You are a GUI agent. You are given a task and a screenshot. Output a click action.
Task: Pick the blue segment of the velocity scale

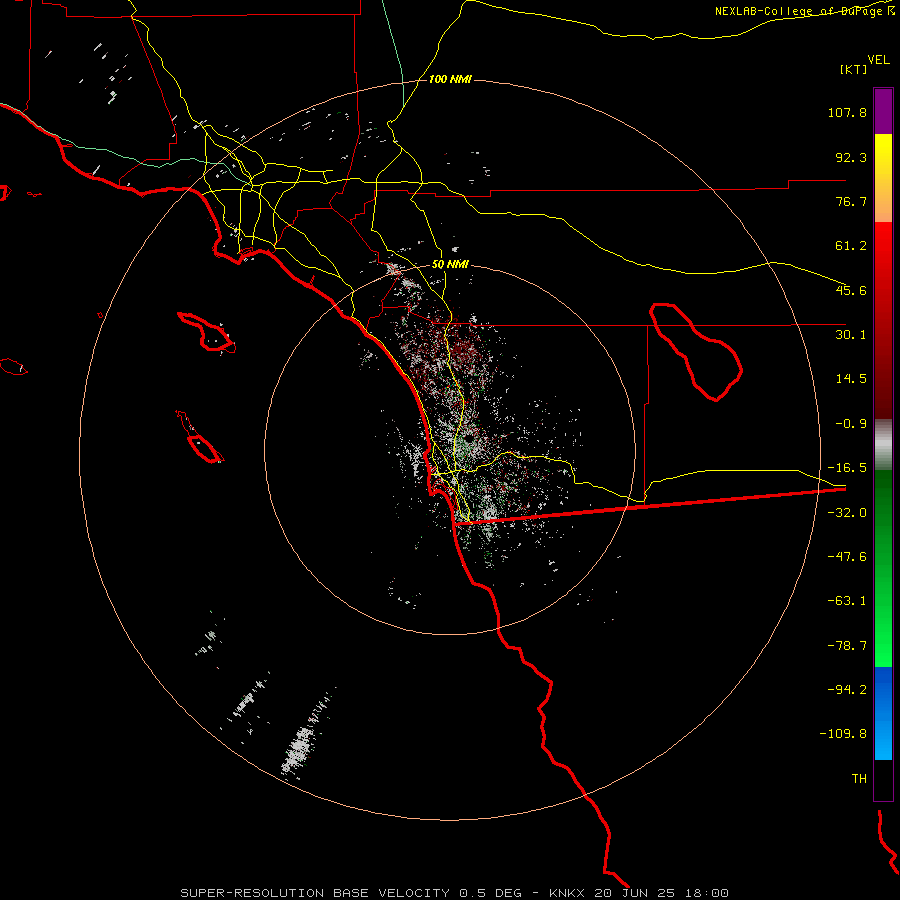pos(883,713)
